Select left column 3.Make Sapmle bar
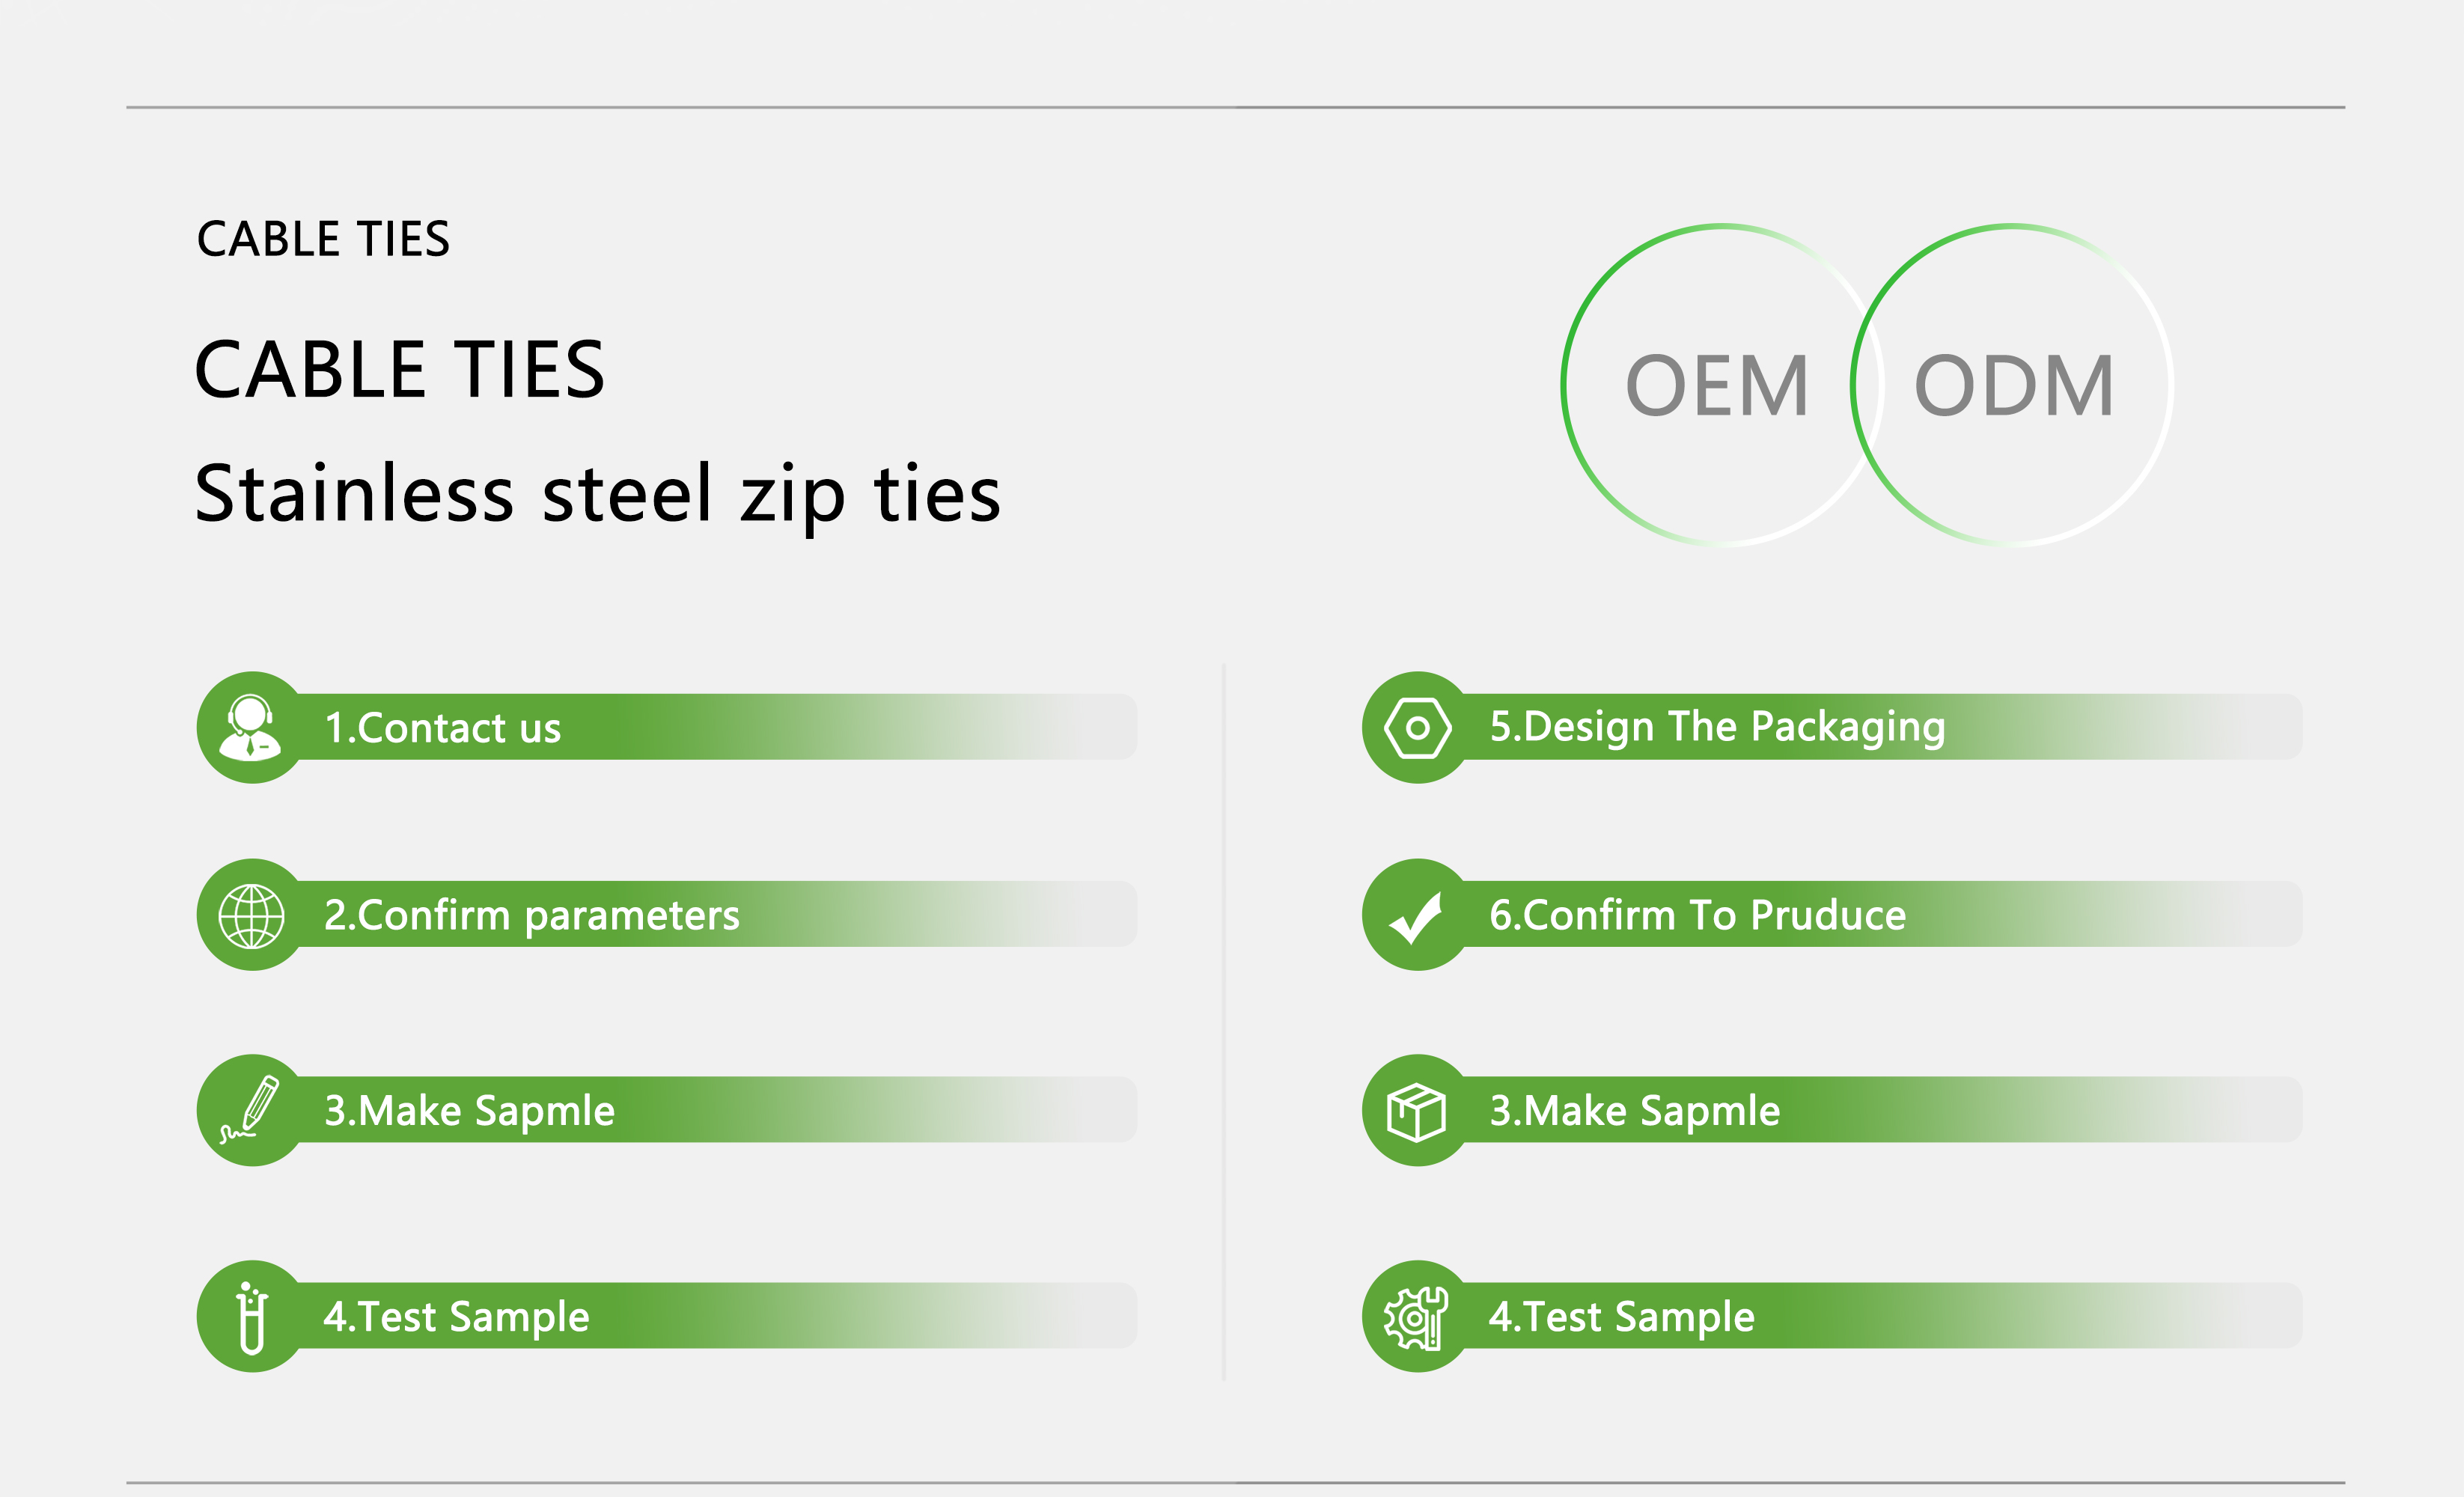The height and width of the screenshot is (1497, 2464). (666, 1110)
